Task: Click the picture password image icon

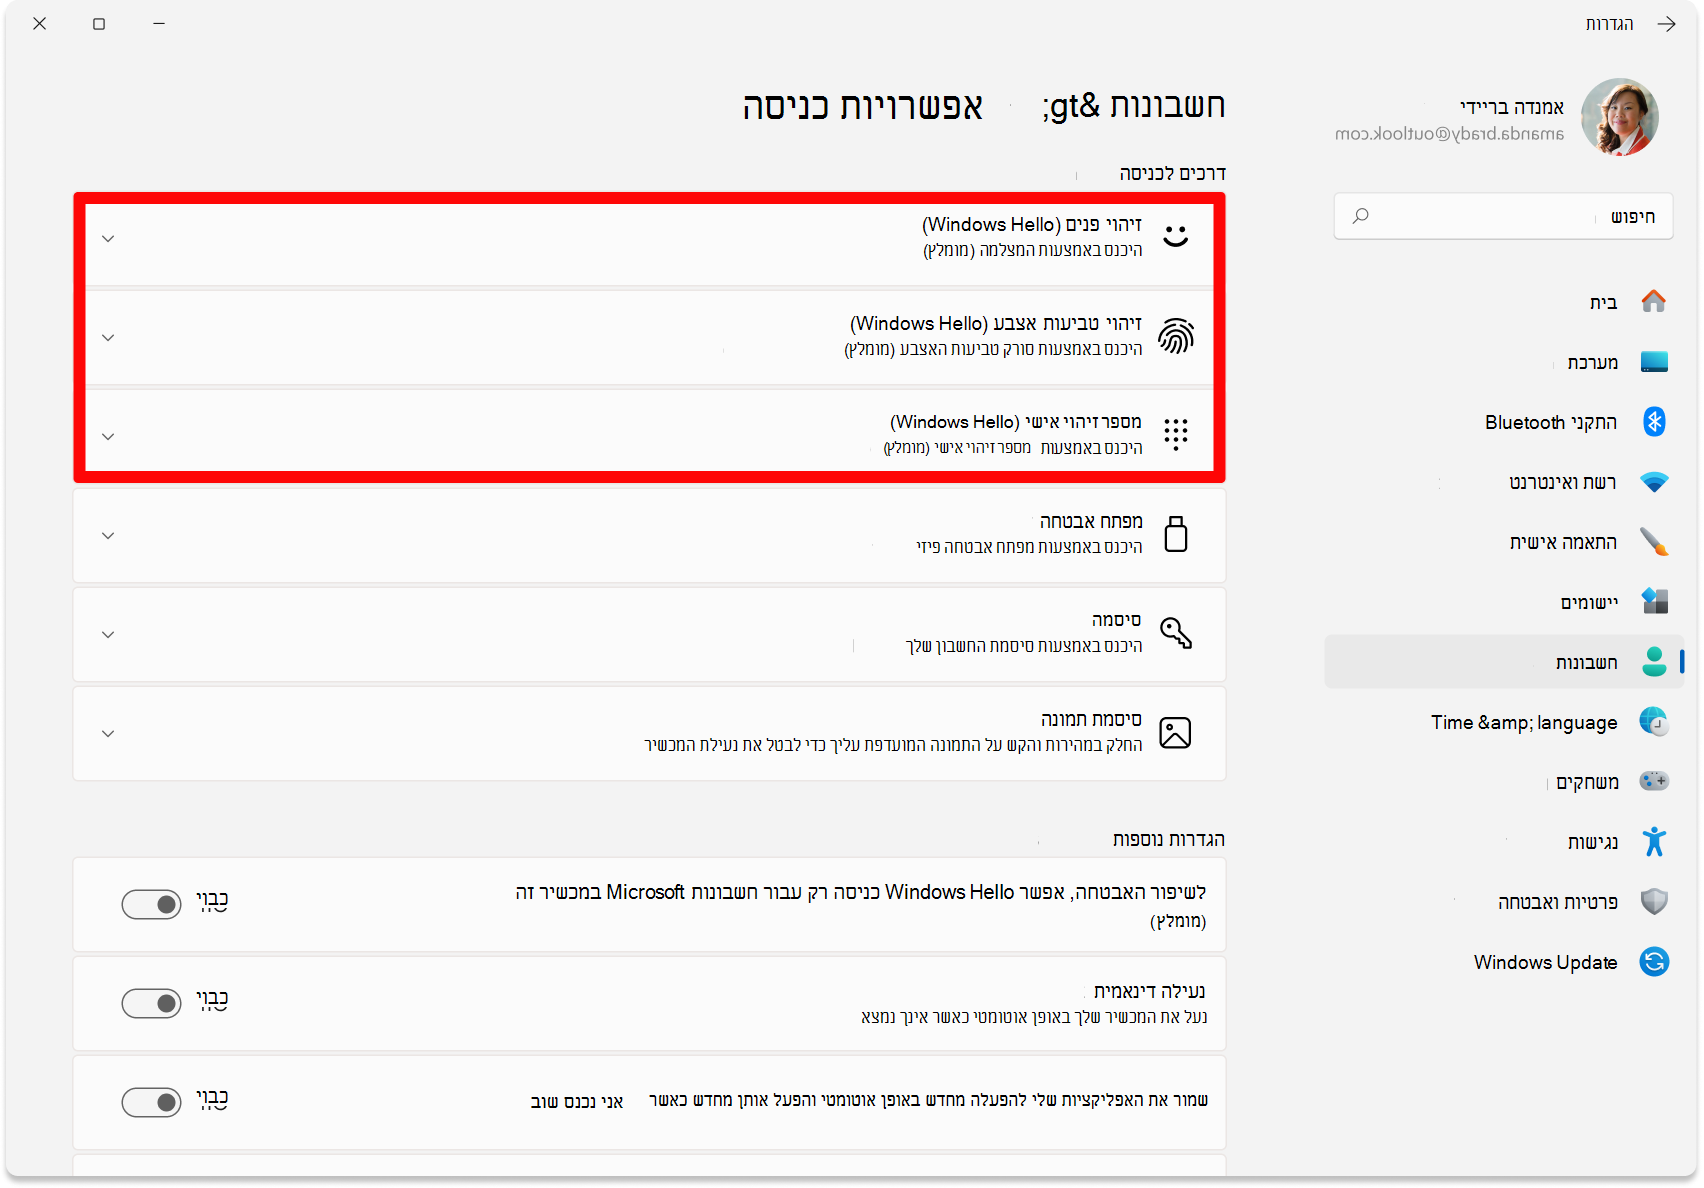Action: point(1175,732)
